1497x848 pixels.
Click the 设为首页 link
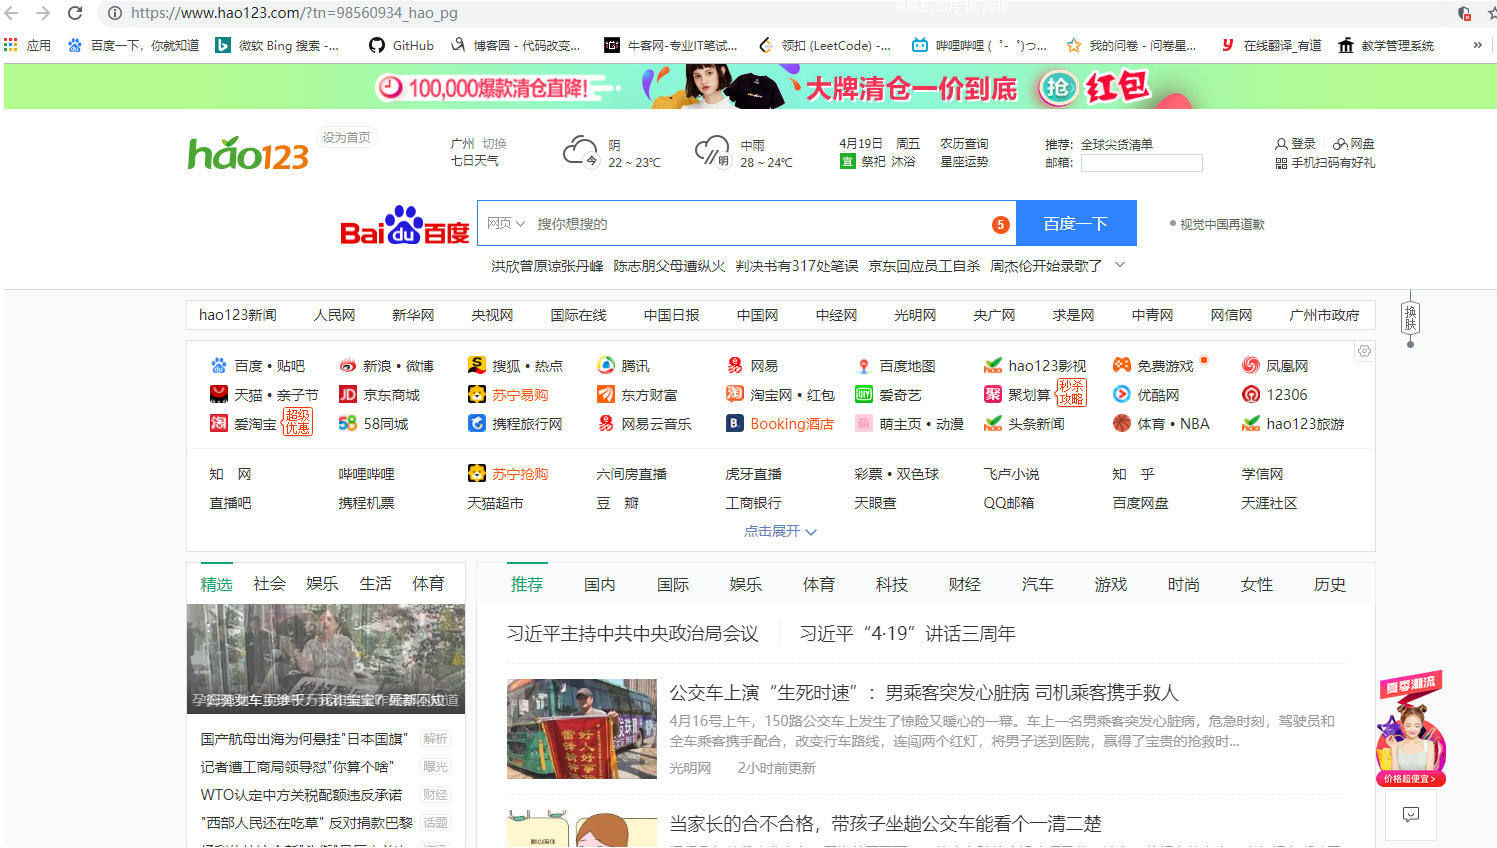(345, 137)
